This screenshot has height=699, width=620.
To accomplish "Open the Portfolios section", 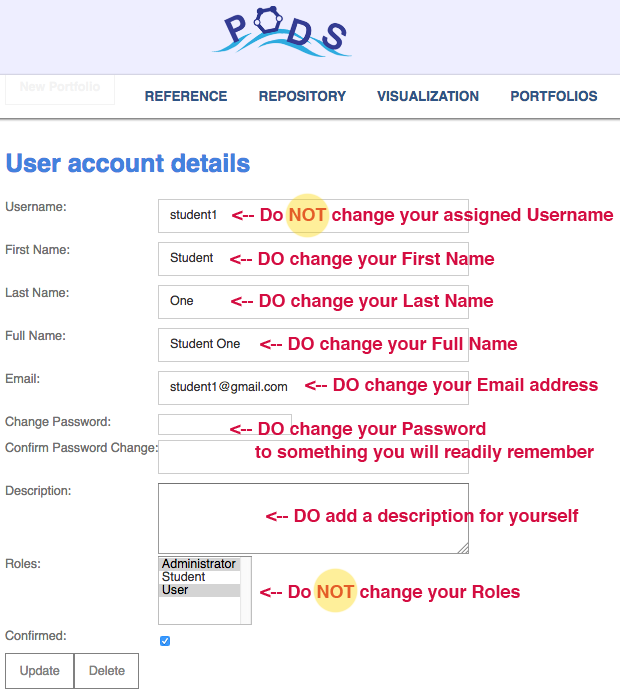I will coord(554,97).
